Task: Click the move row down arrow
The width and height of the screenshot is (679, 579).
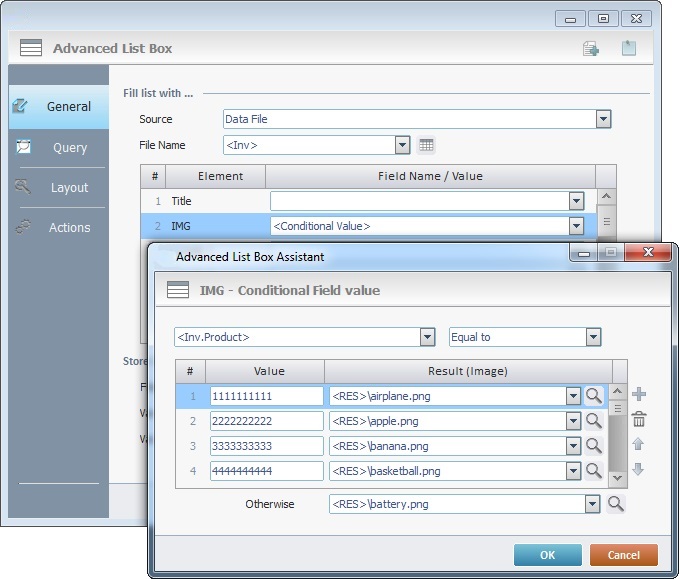Action: click(639, 469)
